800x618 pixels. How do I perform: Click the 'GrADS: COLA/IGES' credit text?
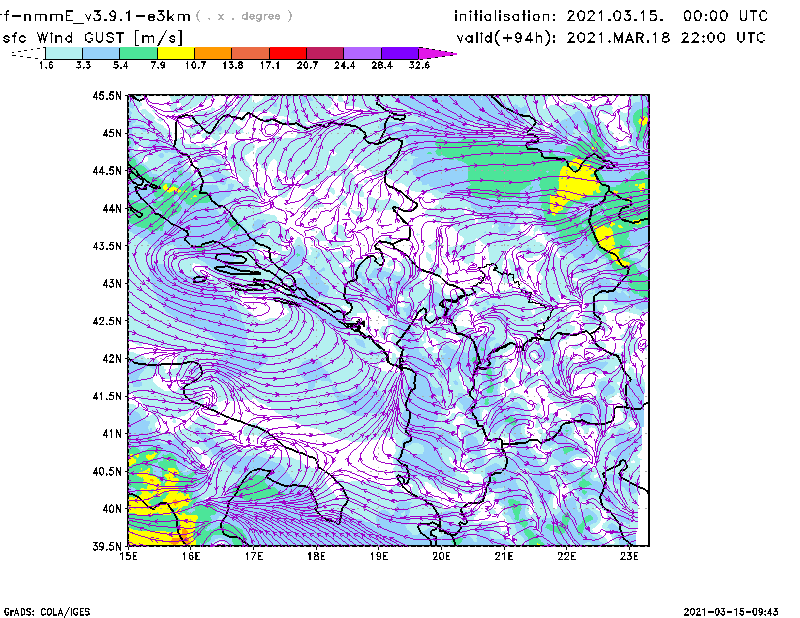[x=46, y=612]
